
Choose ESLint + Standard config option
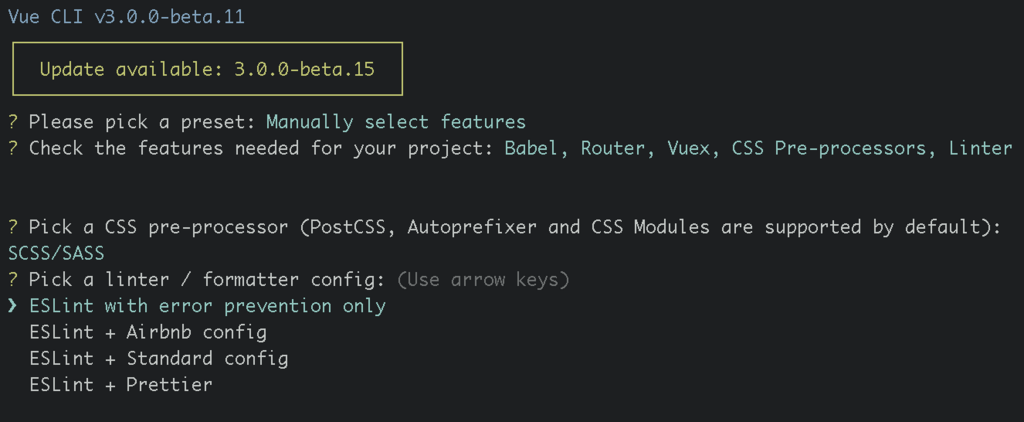point(159,358)
